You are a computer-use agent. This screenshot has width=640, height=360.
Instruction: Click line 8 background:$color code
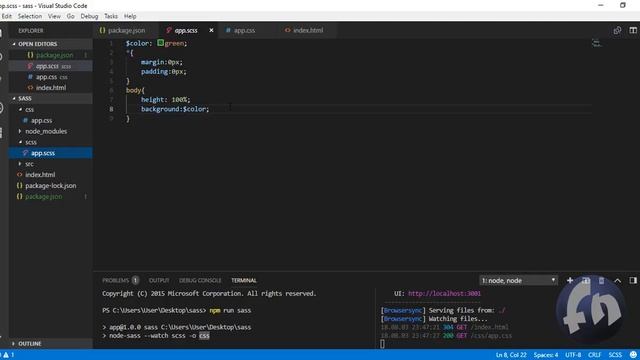point(175,109)
